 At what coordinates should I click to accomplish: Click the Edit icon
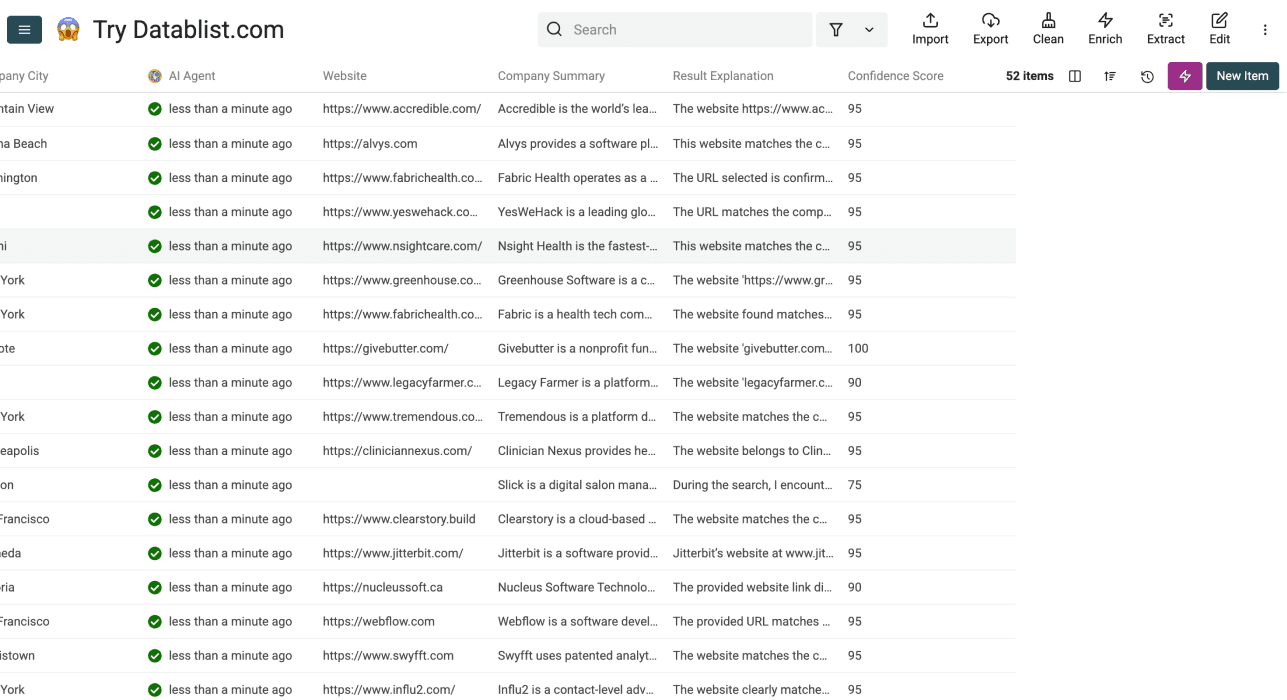pos(1219,28)
